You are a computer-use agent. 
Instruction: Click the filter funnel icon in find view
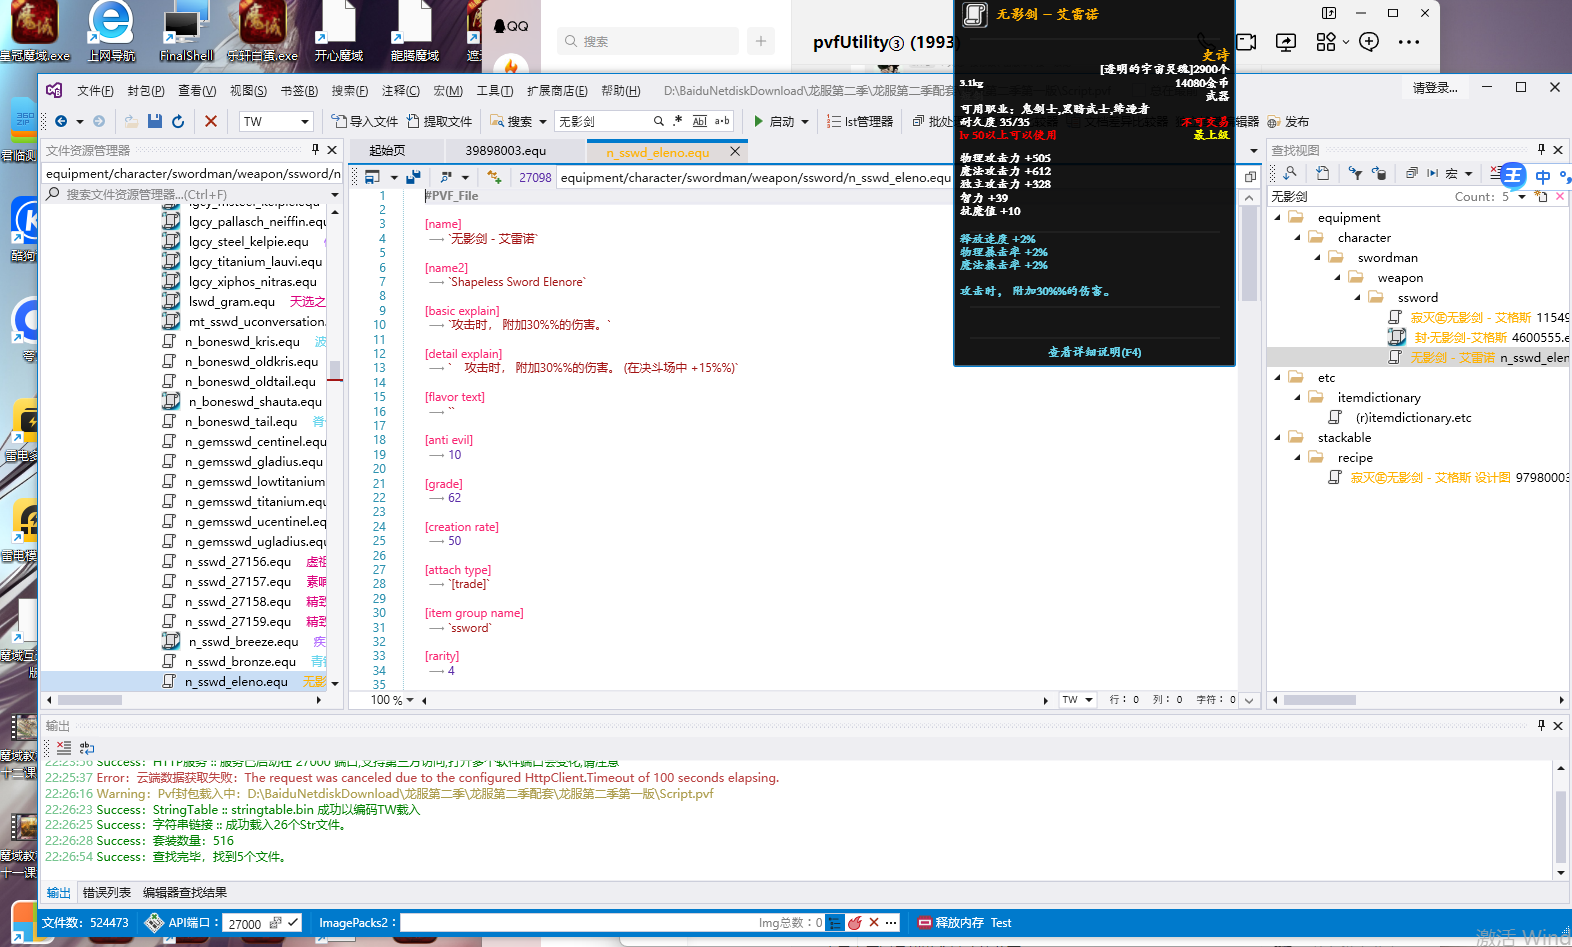pos(1355,173)
